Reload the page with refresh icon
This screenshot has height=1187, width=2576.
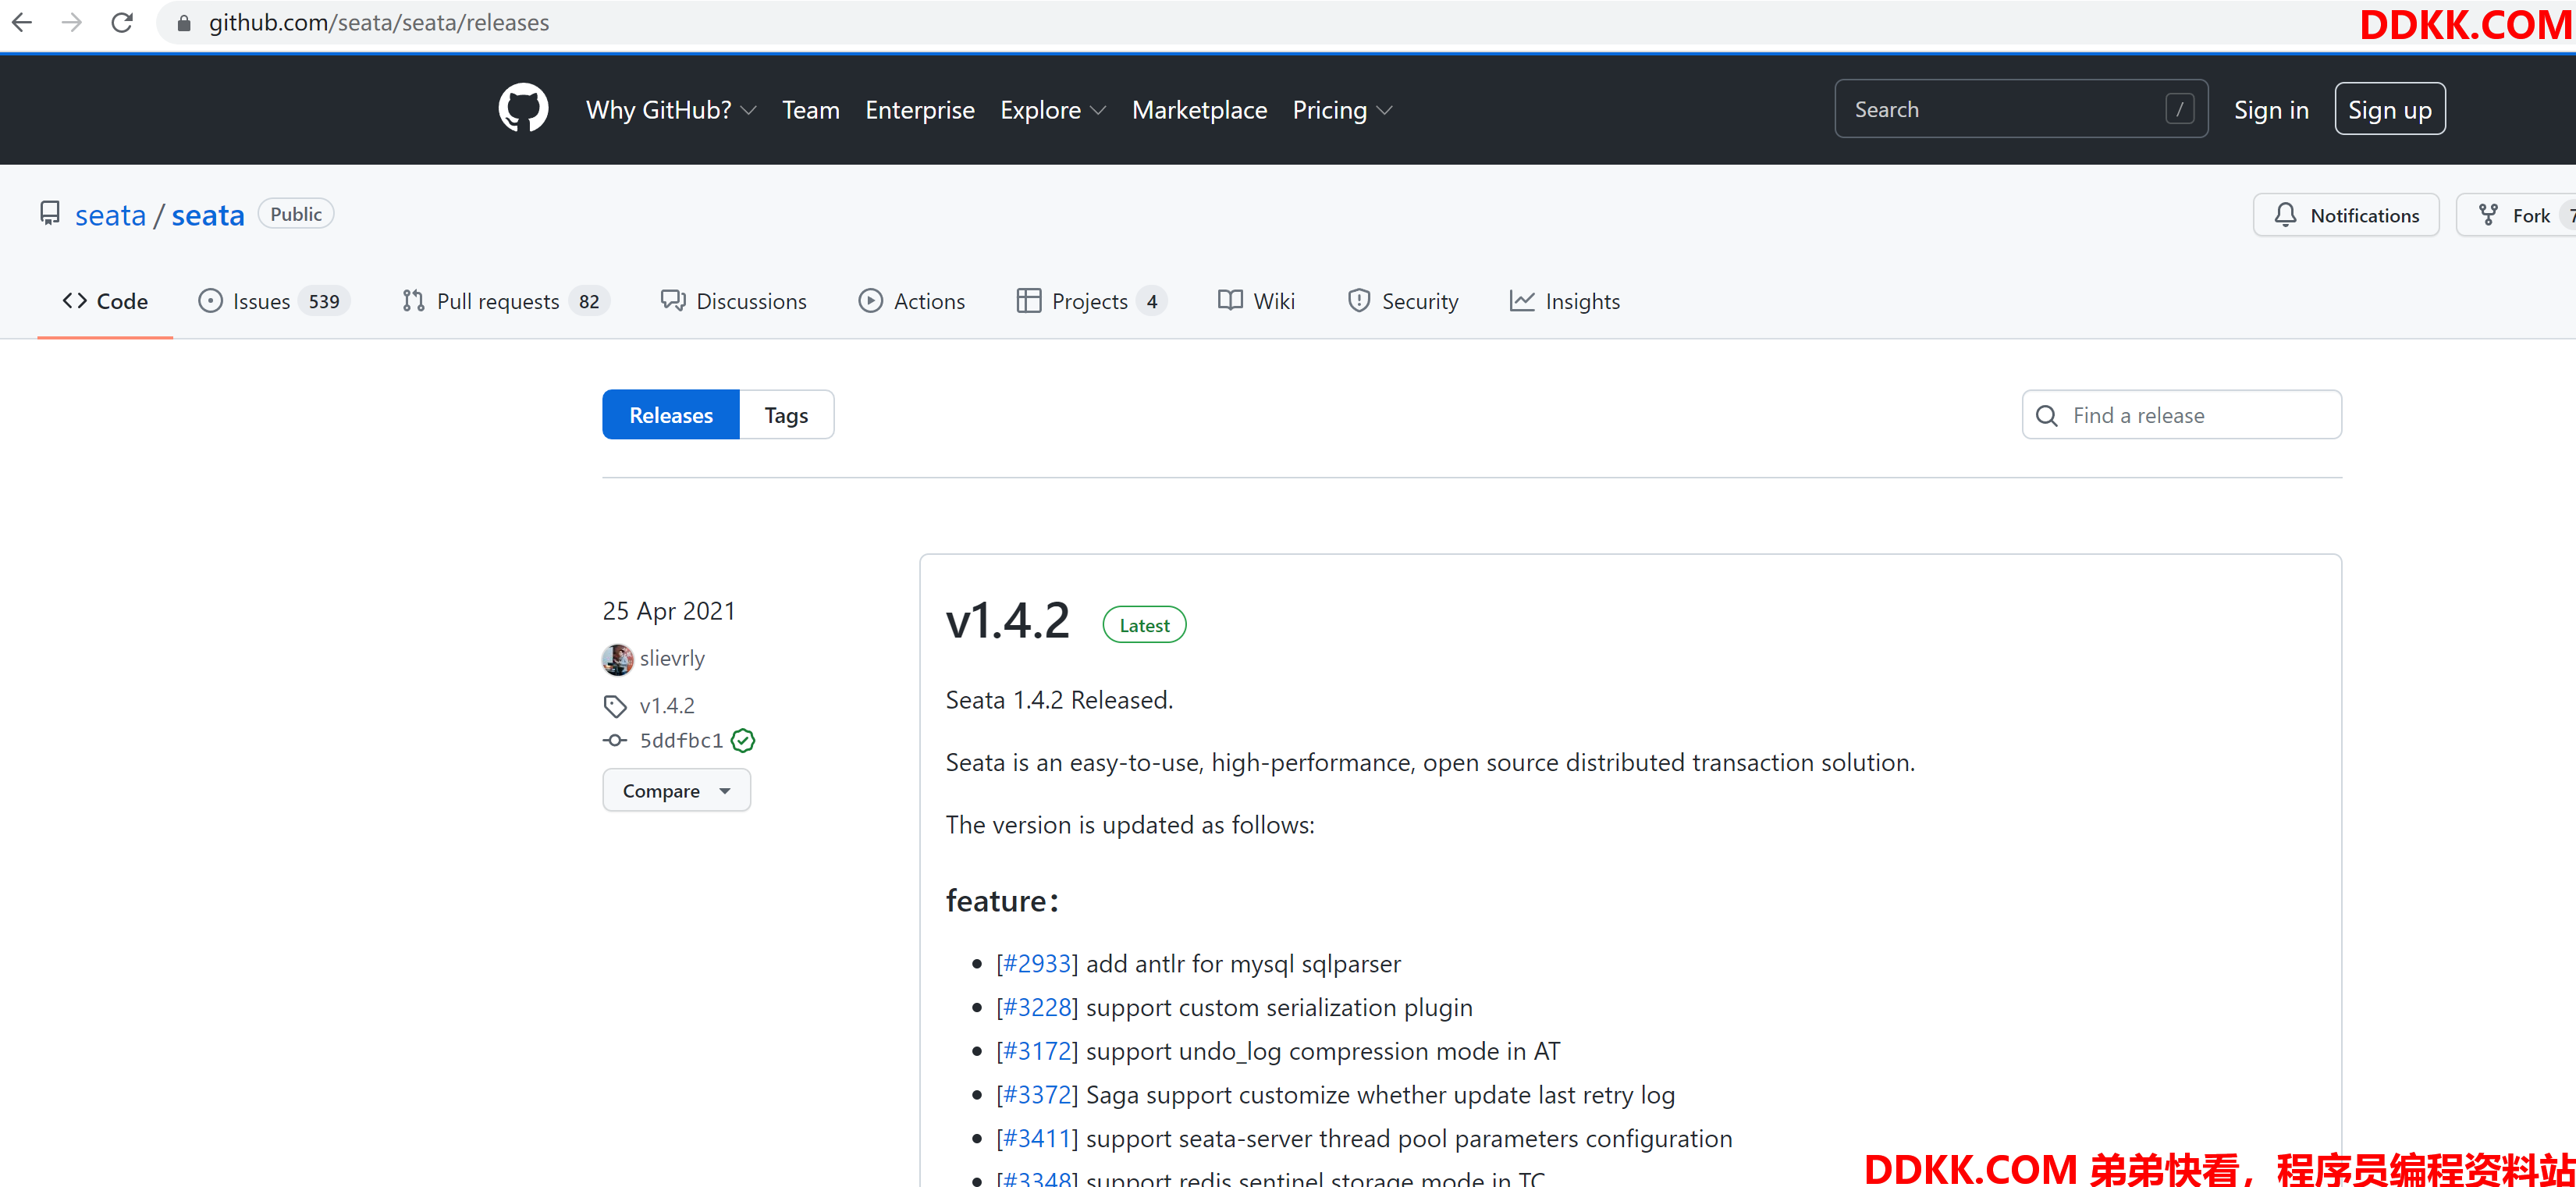point(122,22)
